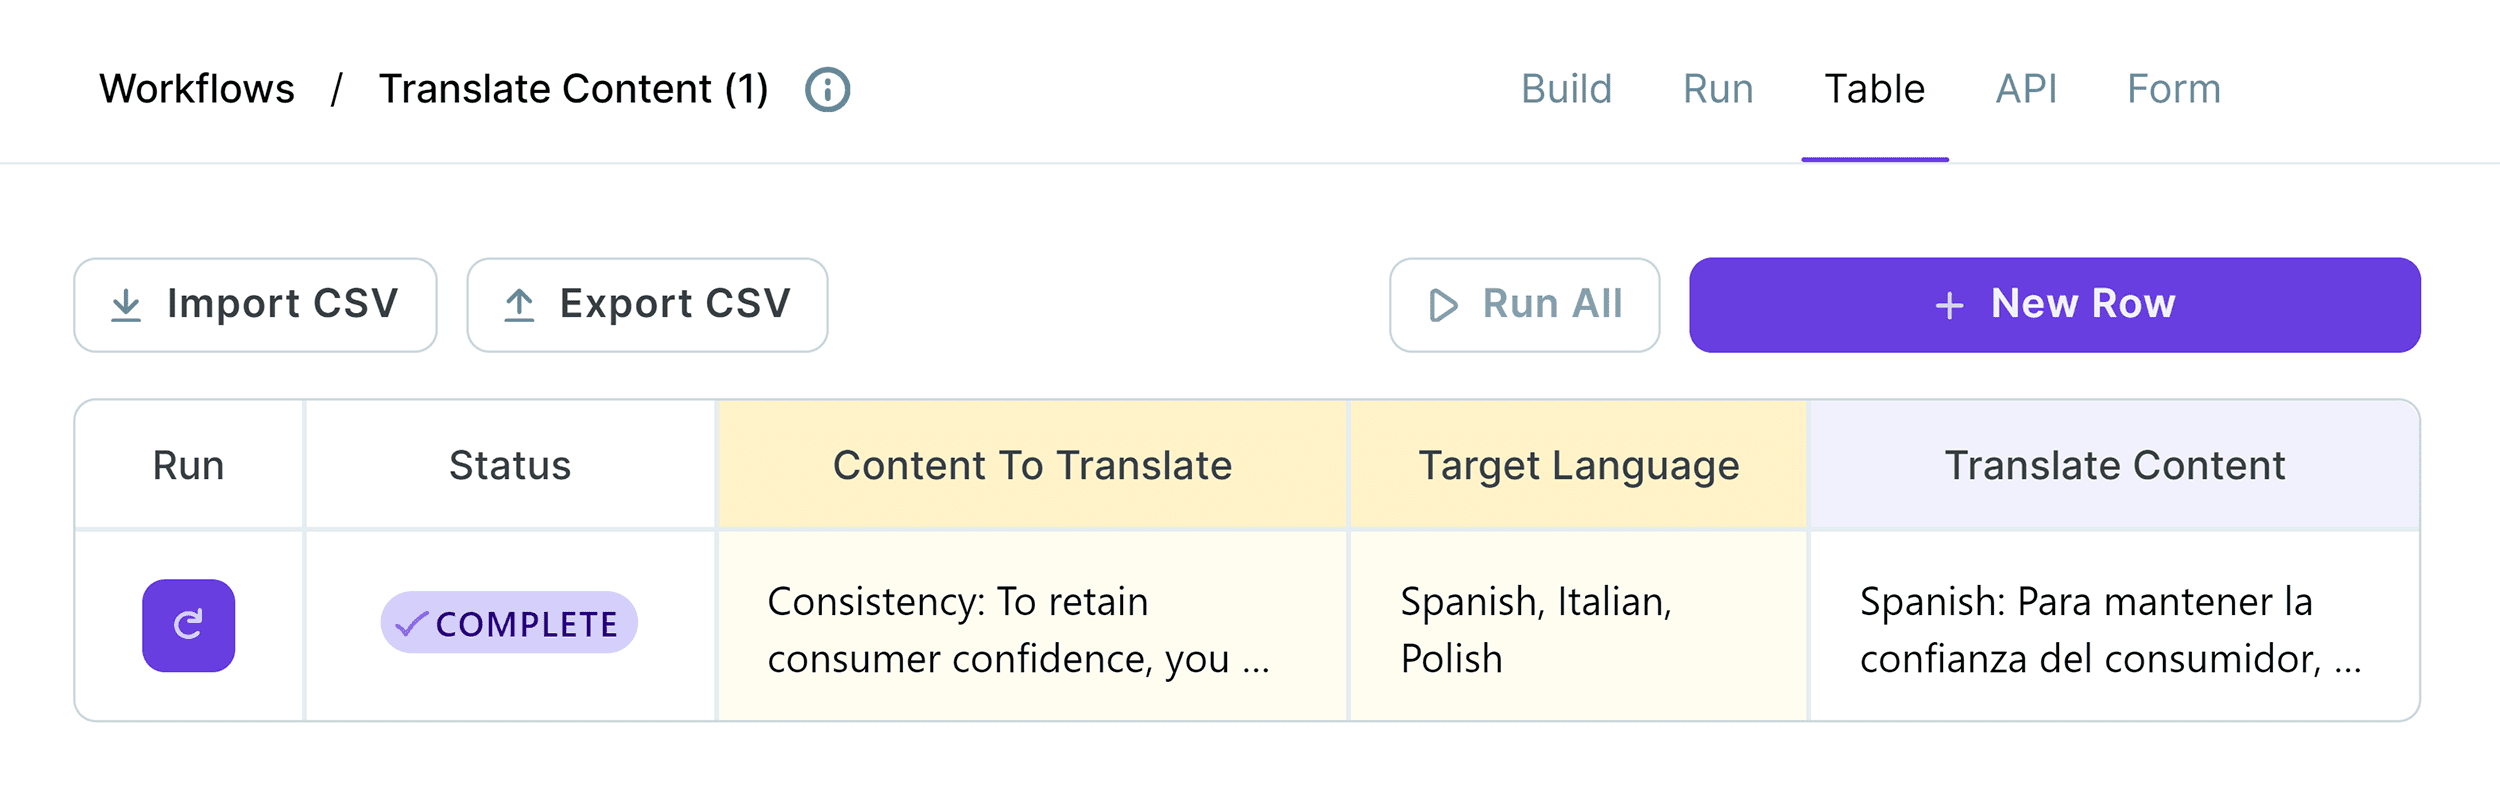Switch to the Run tab
Image resolution: width=2500 pixels, height=804 pixels.
[x=1717, y=88]
